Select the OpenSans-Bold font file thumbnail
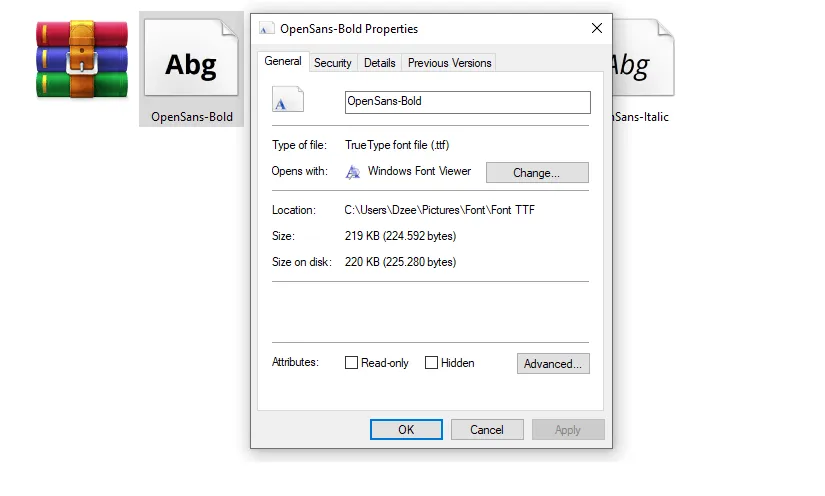The image size is (825, 496). point(191,57)
